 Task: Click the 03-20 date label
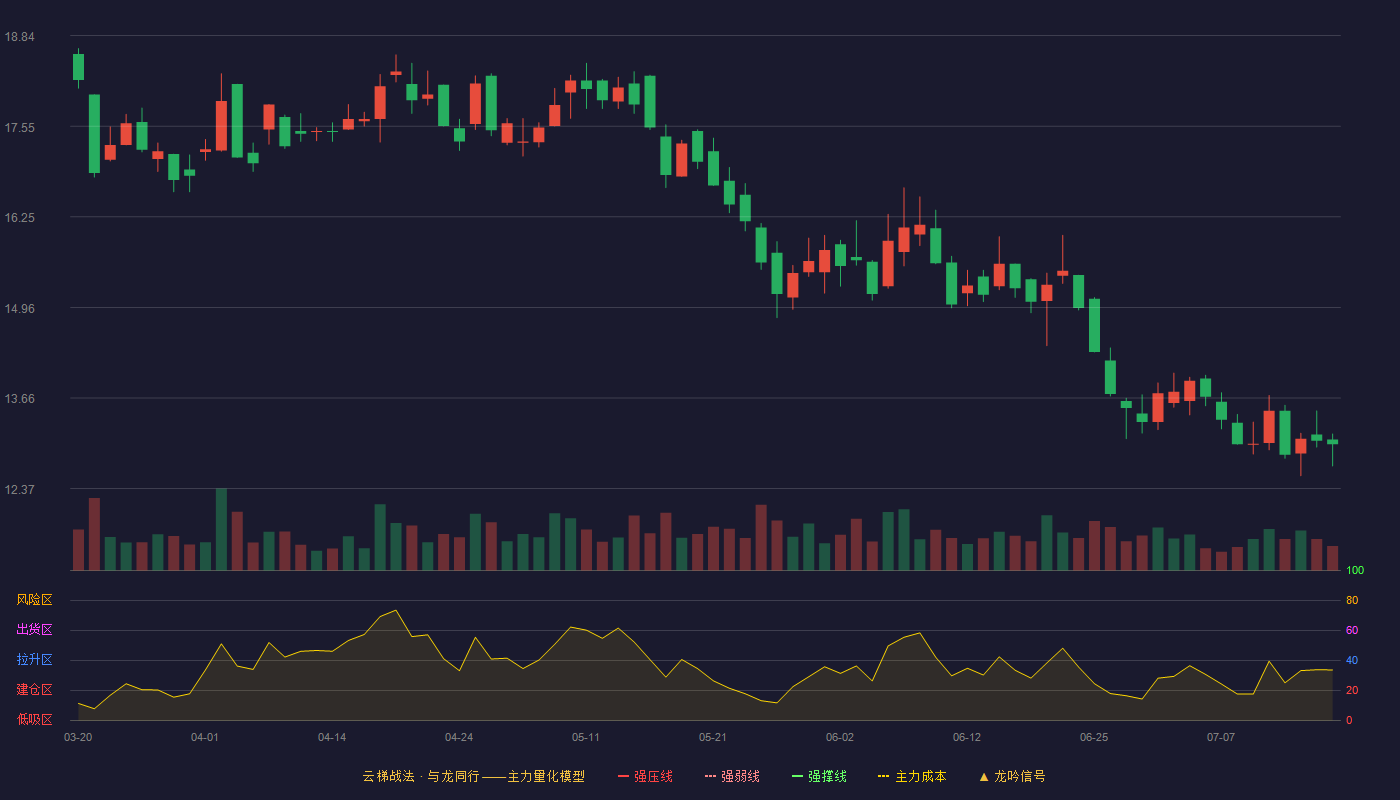[x=78, y=737]
